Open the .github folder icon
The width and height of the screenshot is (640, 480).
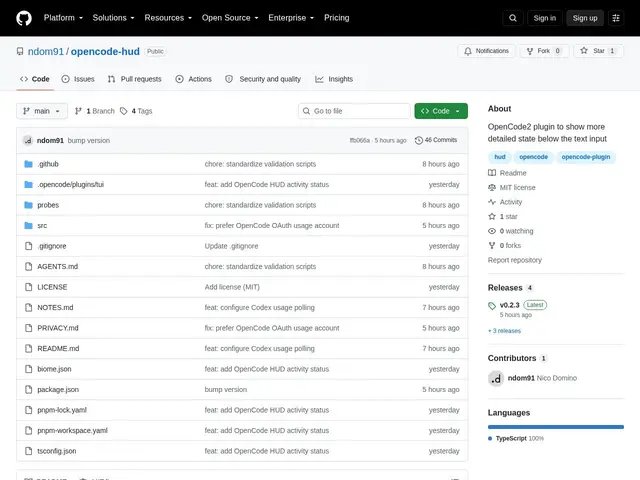[x=28, y=164]
